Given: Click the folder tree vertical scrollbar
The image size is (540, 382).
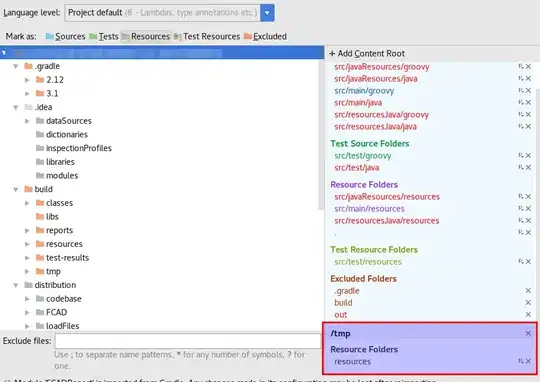Looking at the screenshot, I should click(321, 134).
